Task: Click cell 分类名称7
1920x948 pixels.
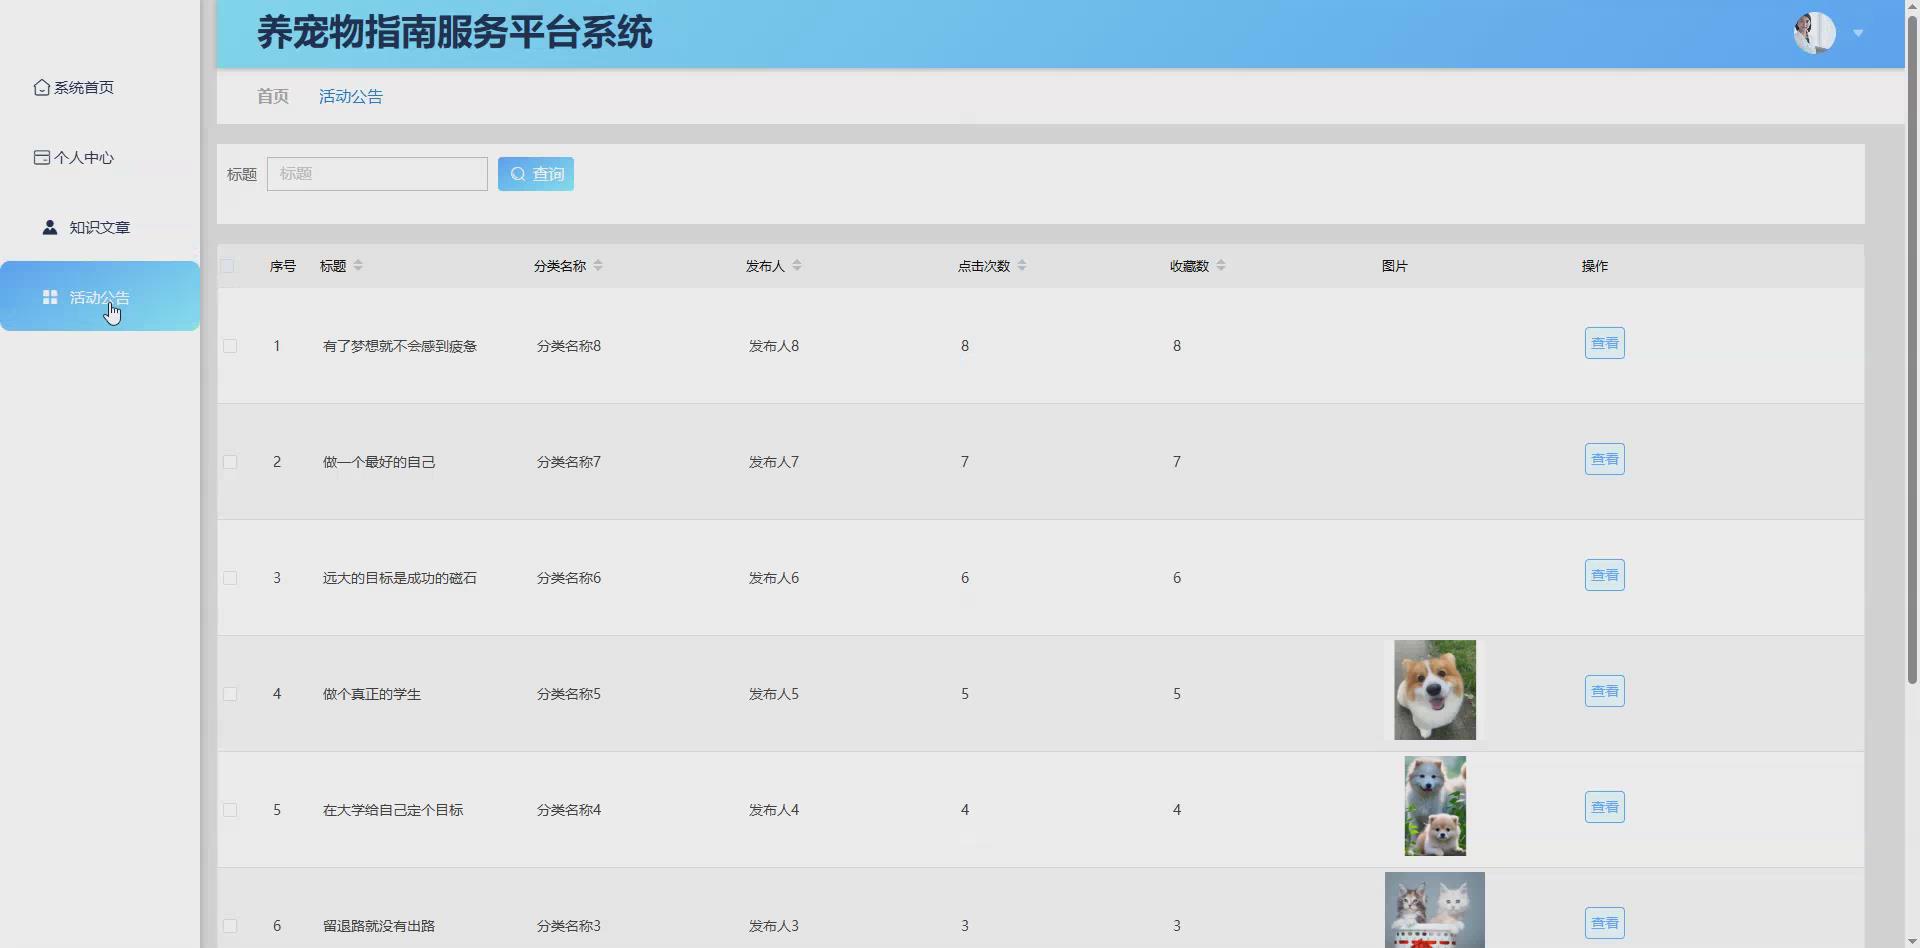Action: click(x=569, y=462)
